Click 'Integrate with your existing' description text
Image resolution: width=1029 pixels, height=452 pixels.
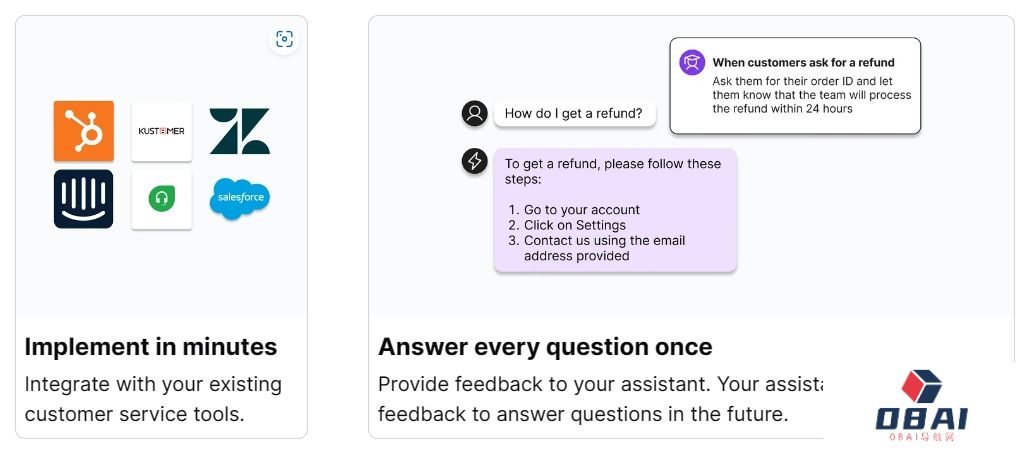153,384
